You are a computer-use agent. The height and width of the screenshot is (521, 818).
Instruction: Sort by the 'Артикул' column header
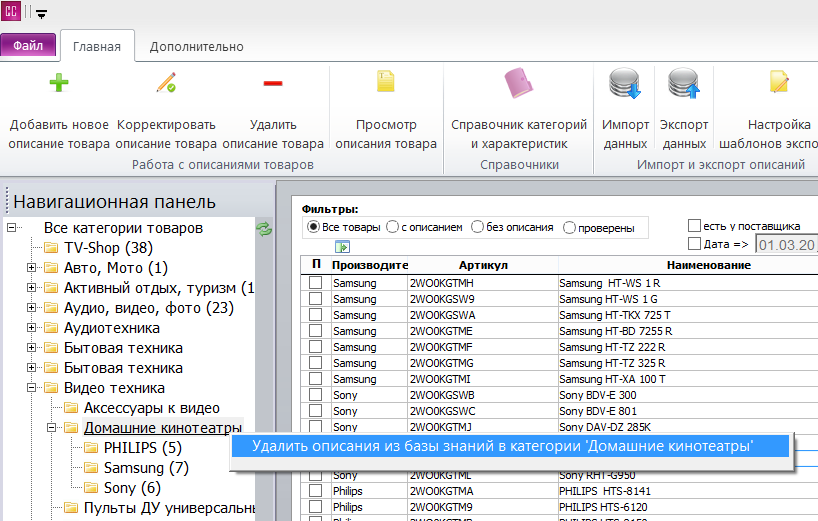[x=483, y=265]
